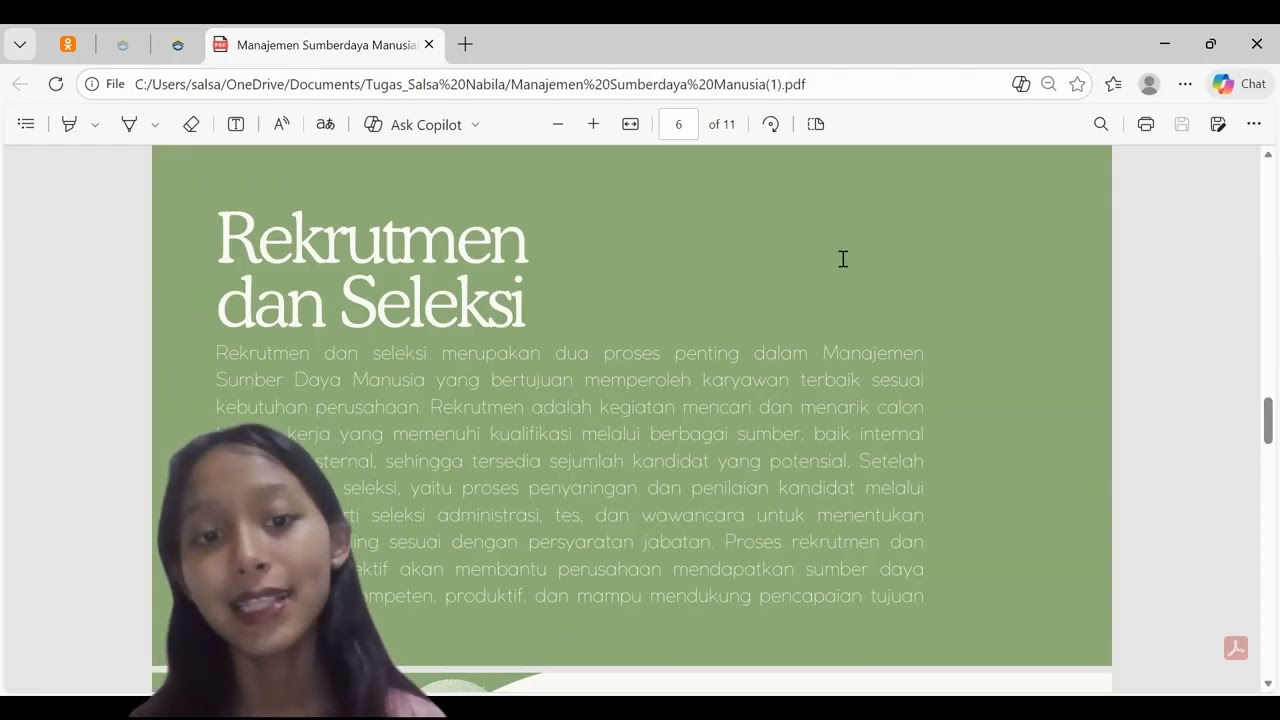
Task: Switch to the first orange-icon tab
Action: click(x=68, y=44)
